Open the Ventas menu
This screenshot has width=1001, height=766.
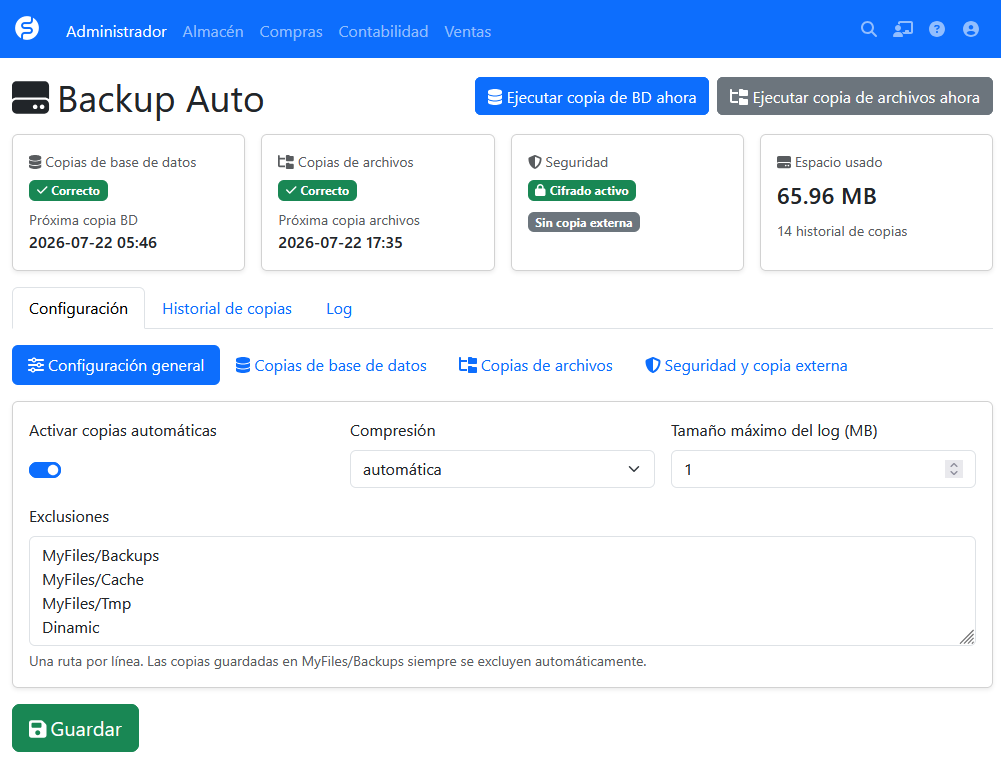(468, 31)
